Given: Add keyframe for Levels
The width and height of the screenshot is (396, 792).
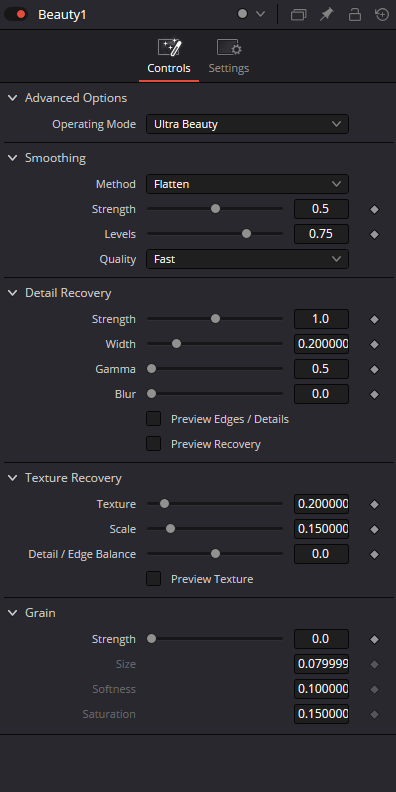Looking at the screenshot, I should click(x=374, y=234).
